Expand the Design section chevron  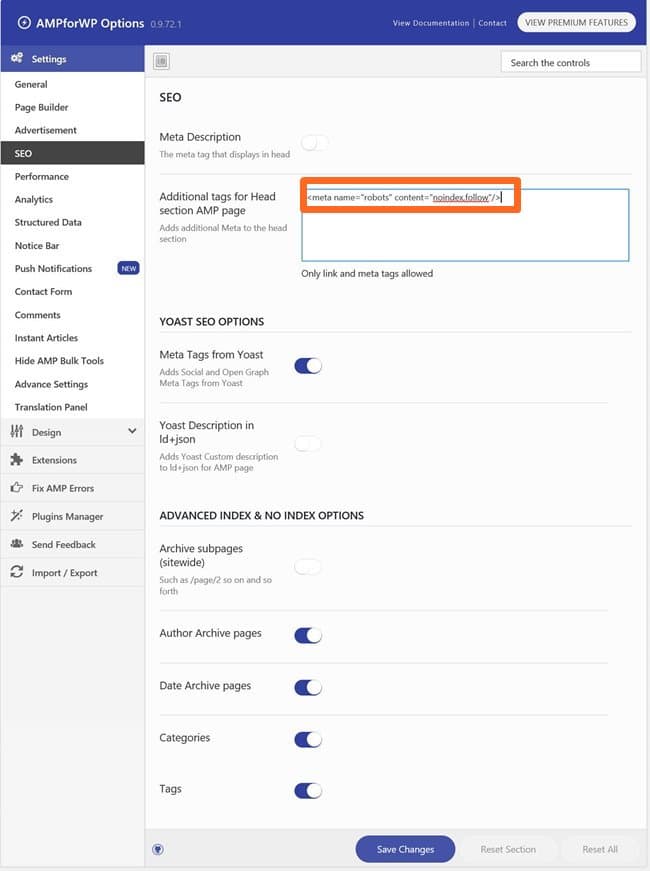coord(132,432)
